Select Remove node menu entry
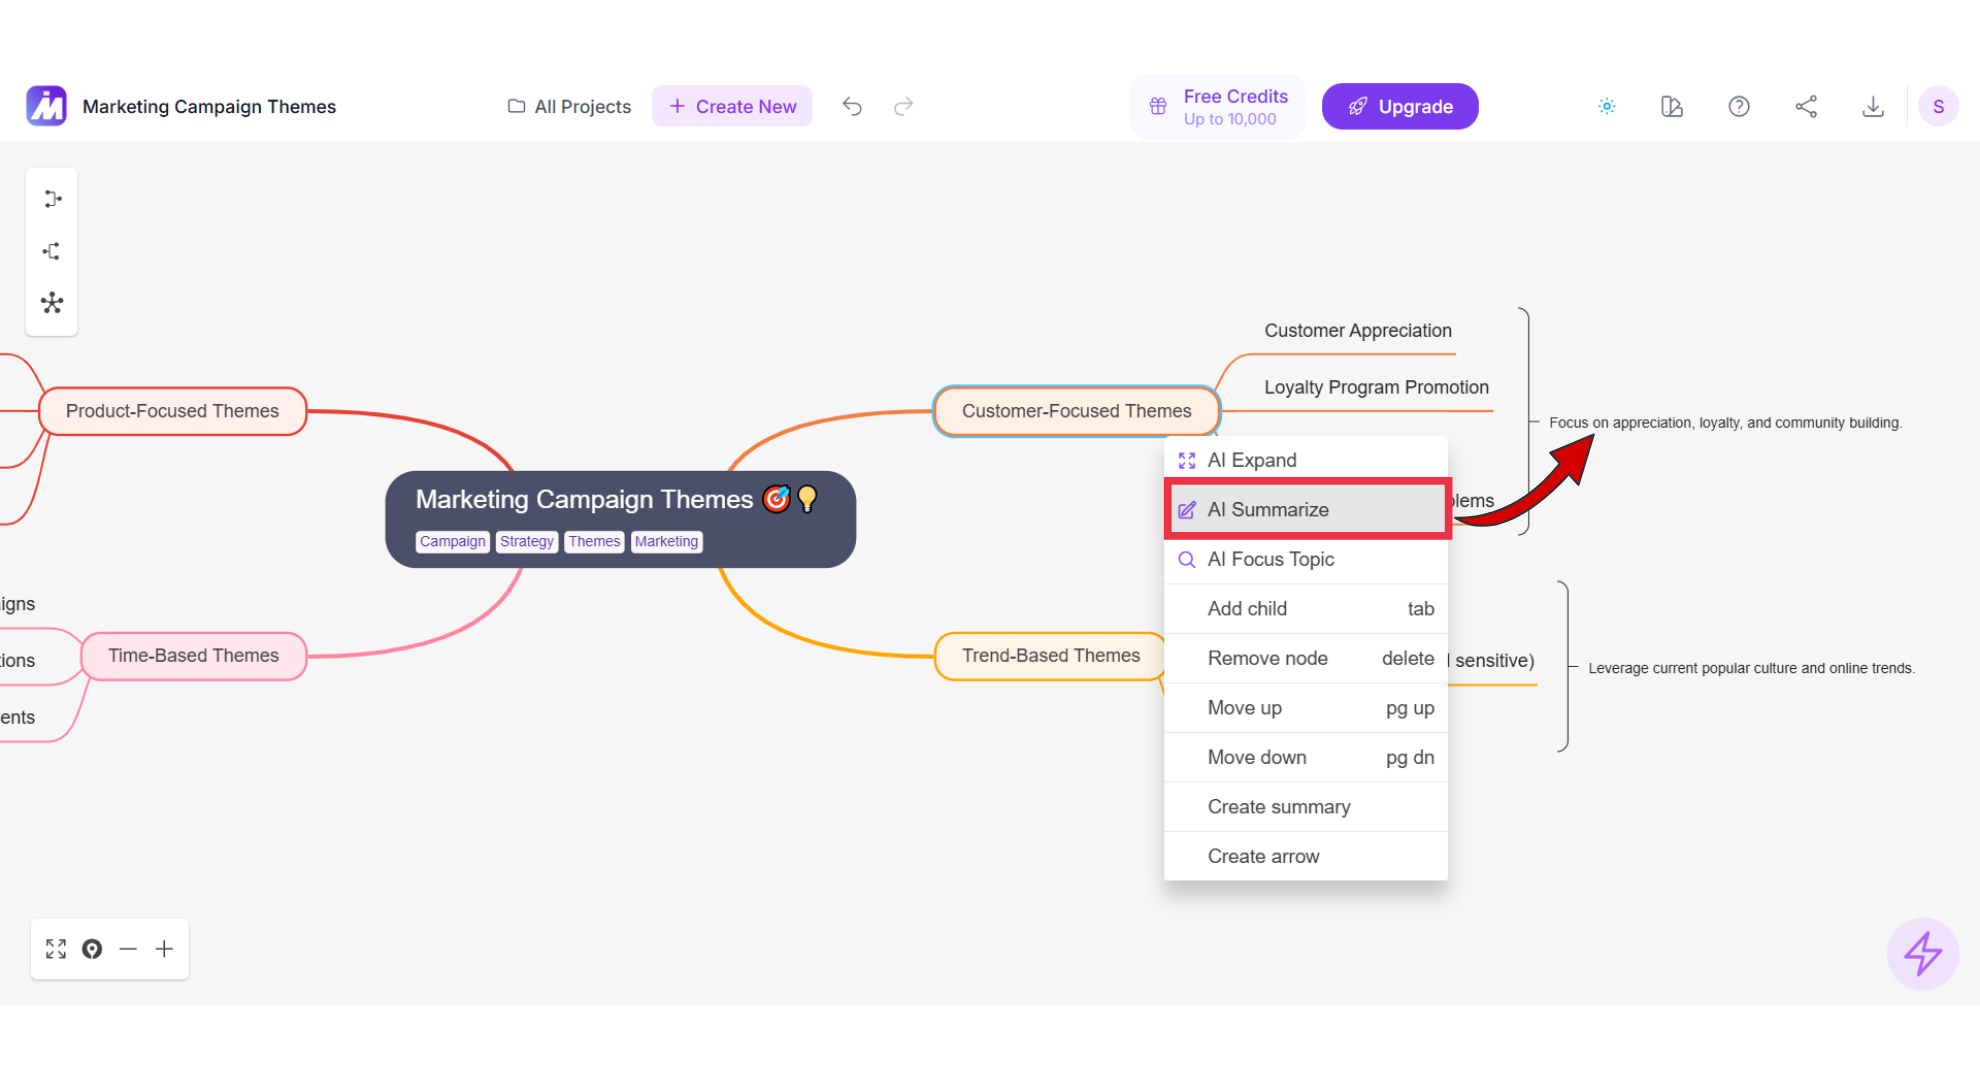This screenshot has height=1080, width=1980. point(1306,658)
